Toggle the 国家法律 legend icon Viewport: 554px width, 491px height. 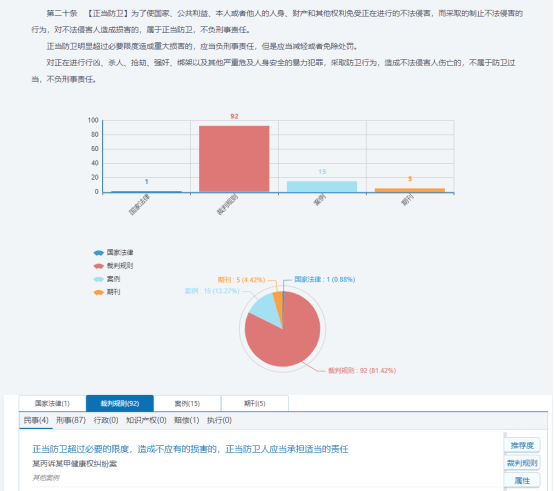coord(99,253)
